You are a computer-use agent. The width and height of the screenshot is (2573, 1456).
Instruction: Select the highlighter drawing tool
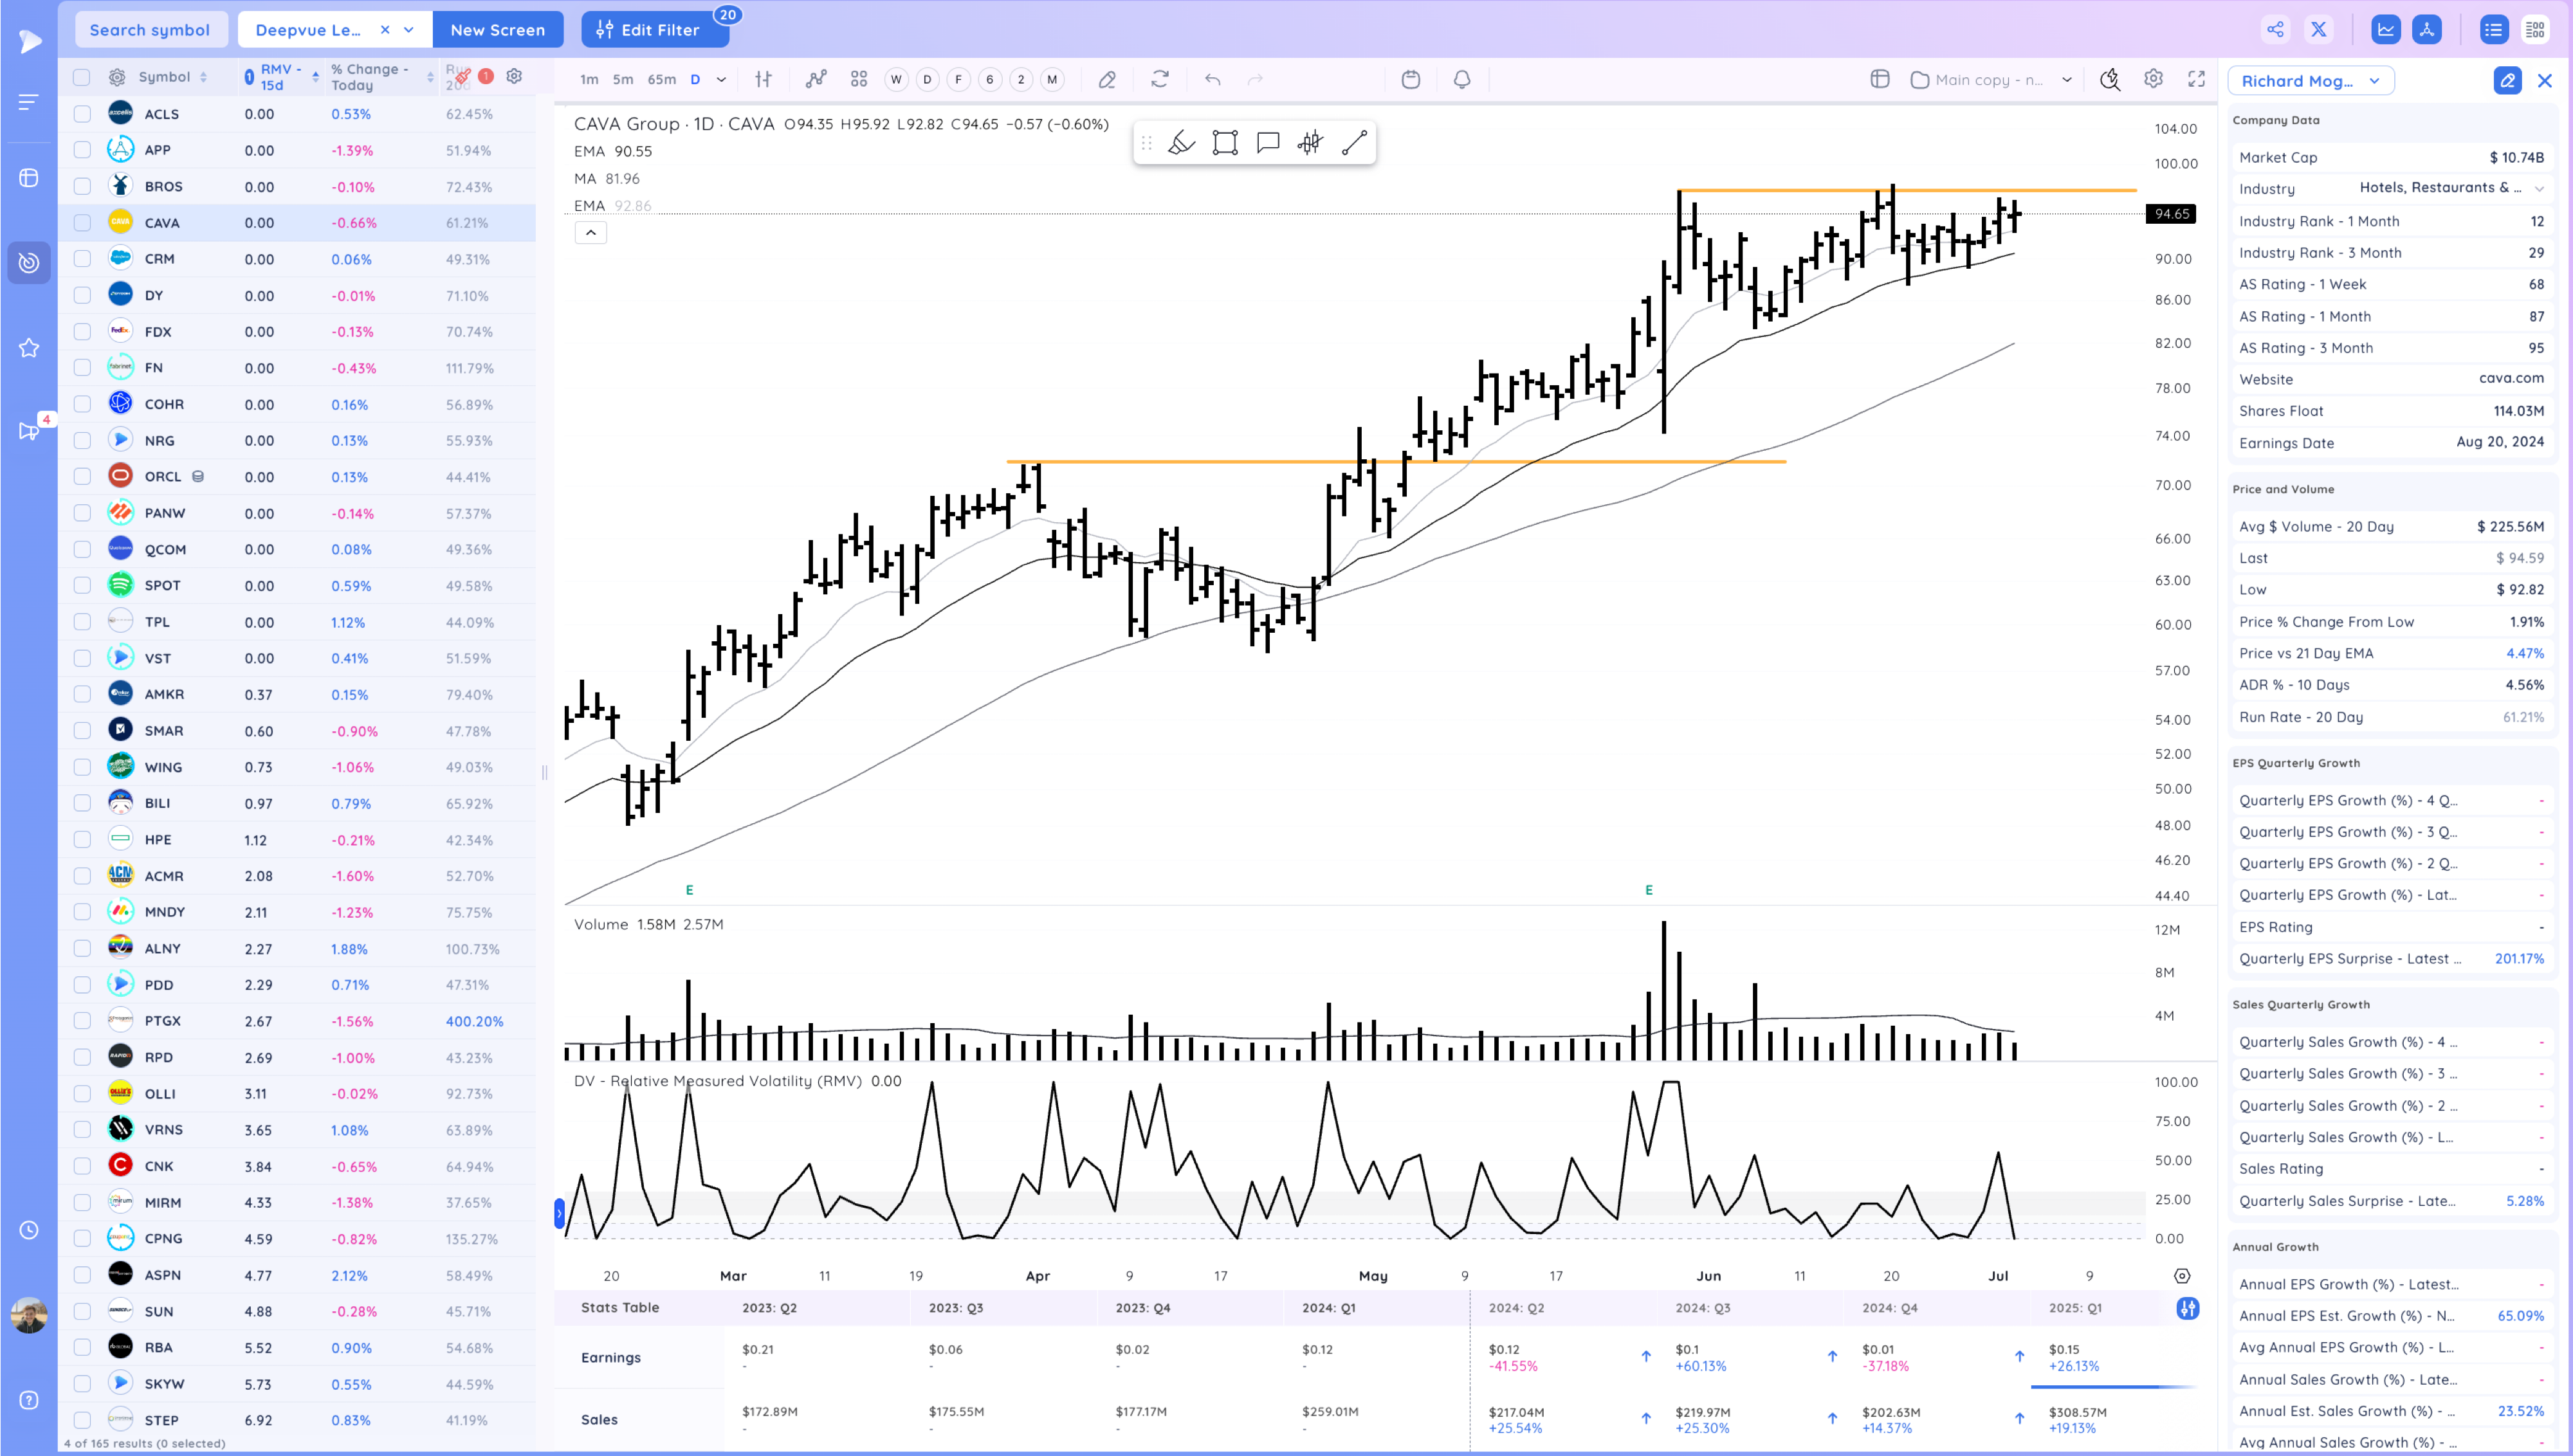[x=1181, y=143]
